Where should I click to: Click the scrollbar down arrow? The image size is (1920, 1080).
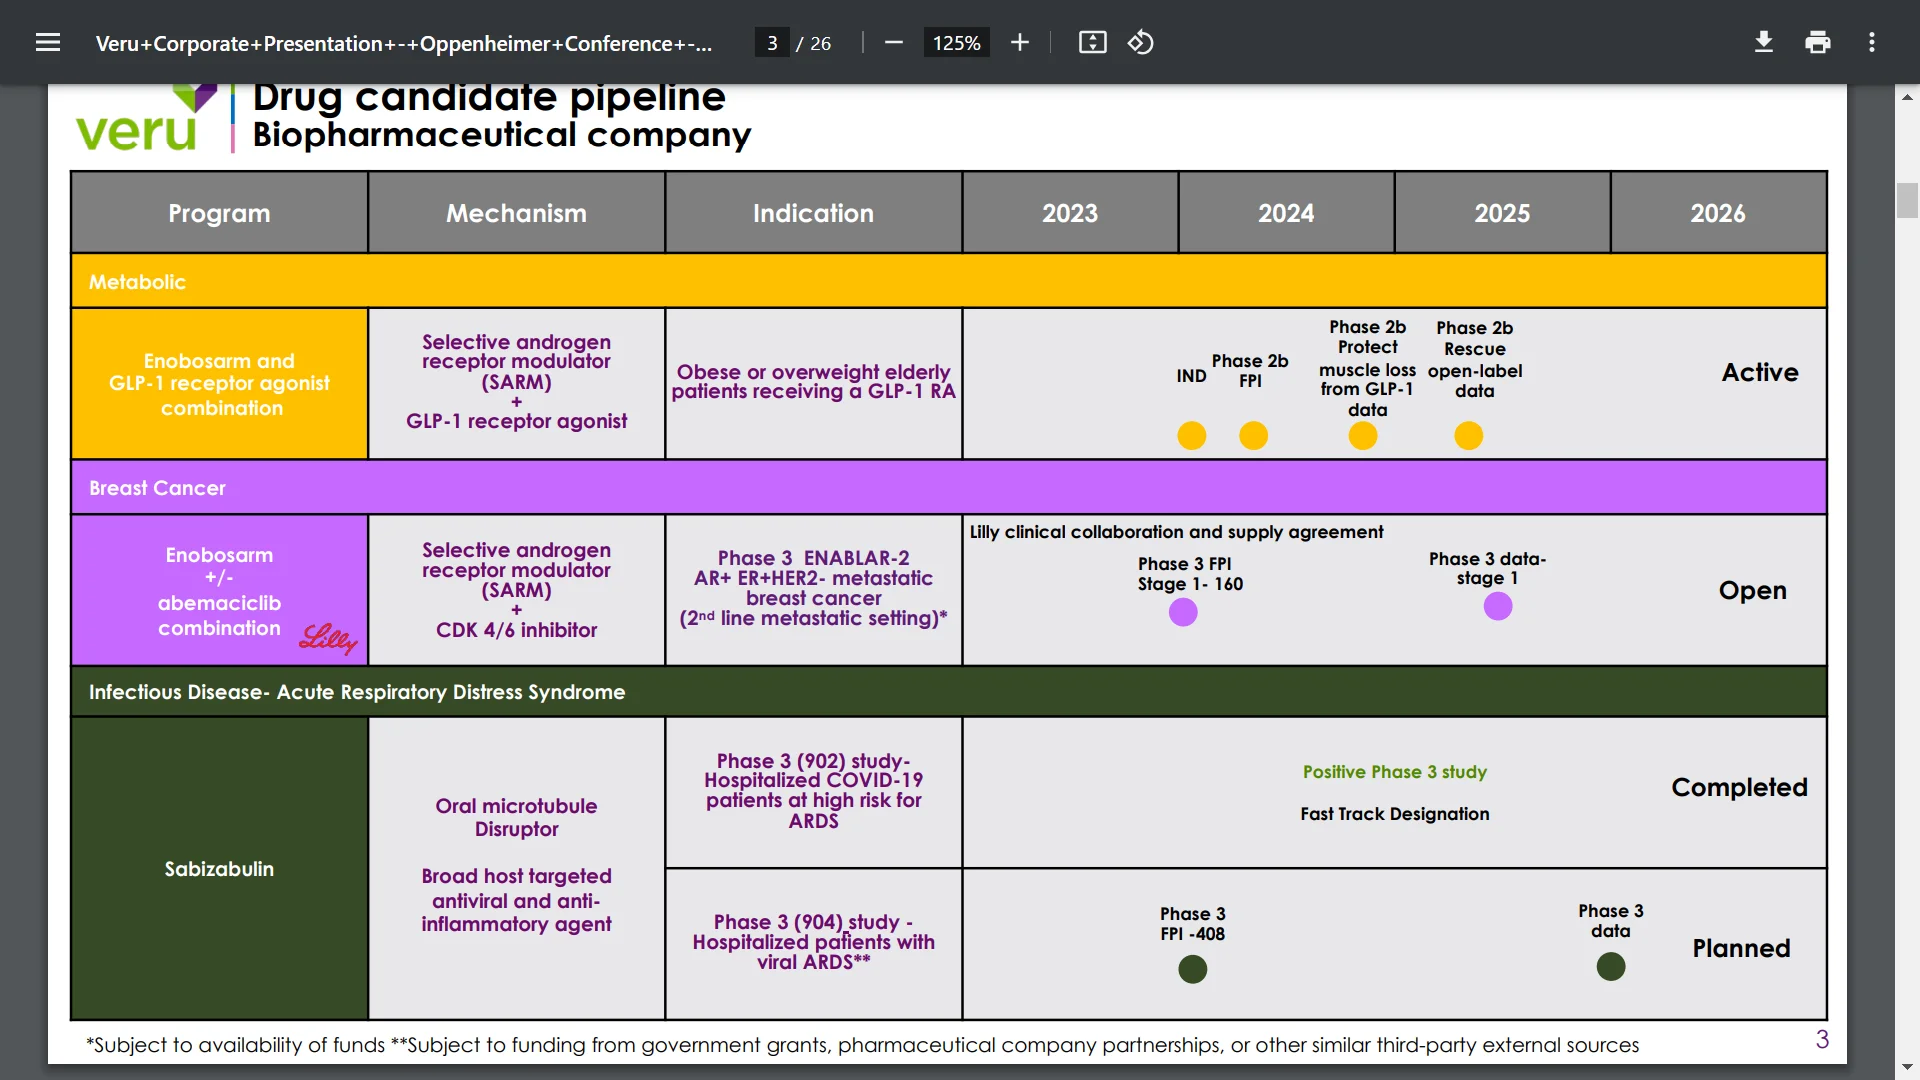click(1907, 1067)
